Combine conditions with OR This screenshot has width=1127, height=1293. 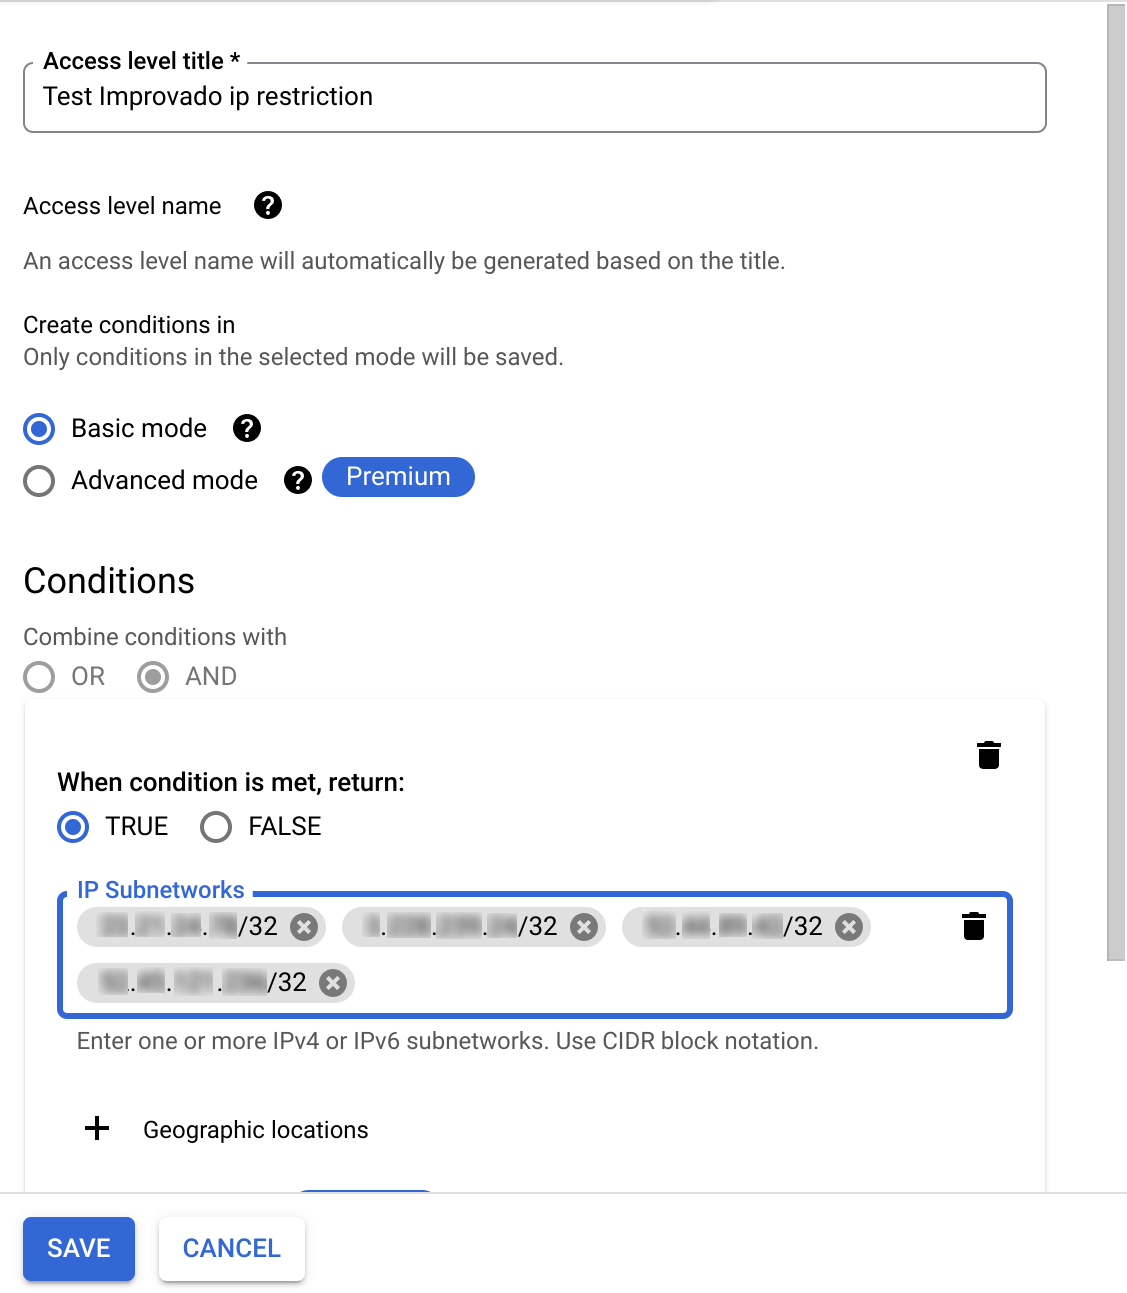(38, 677)
